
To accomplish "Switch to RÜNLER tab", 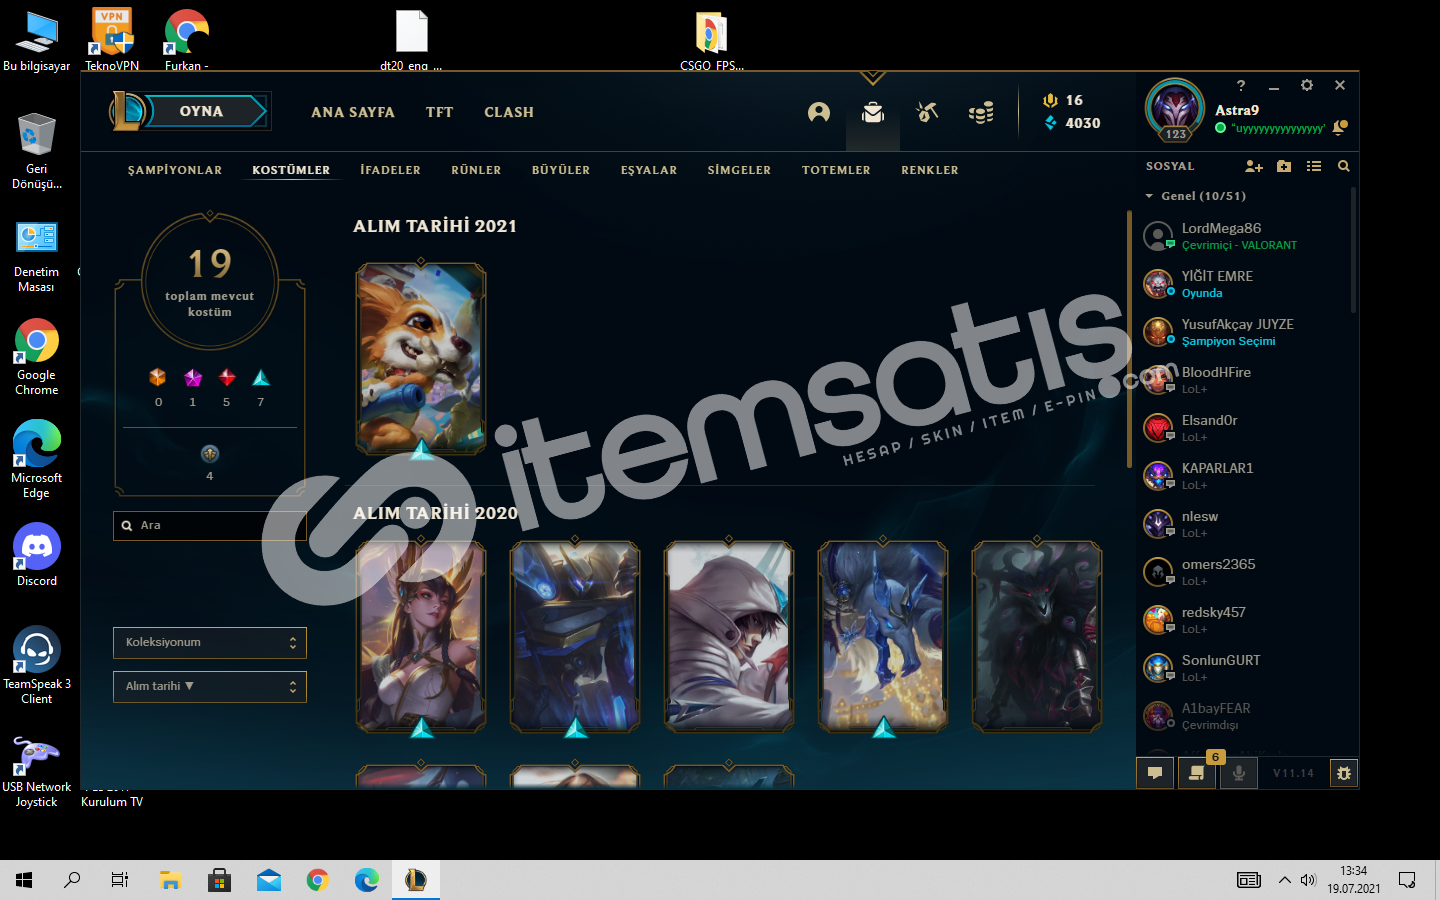I will click(476, 170).
